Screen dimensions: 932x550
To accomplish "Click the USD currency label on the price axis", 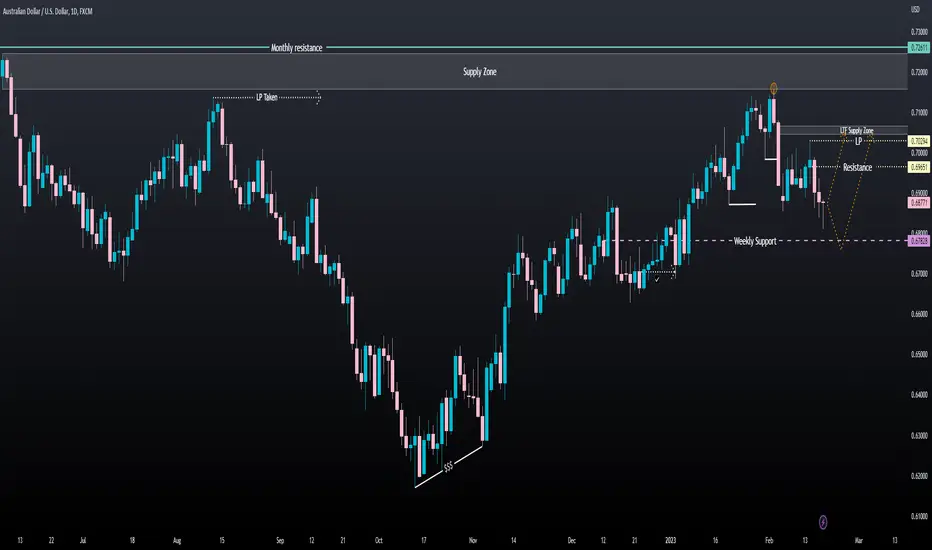I will (x=915, y=10).
